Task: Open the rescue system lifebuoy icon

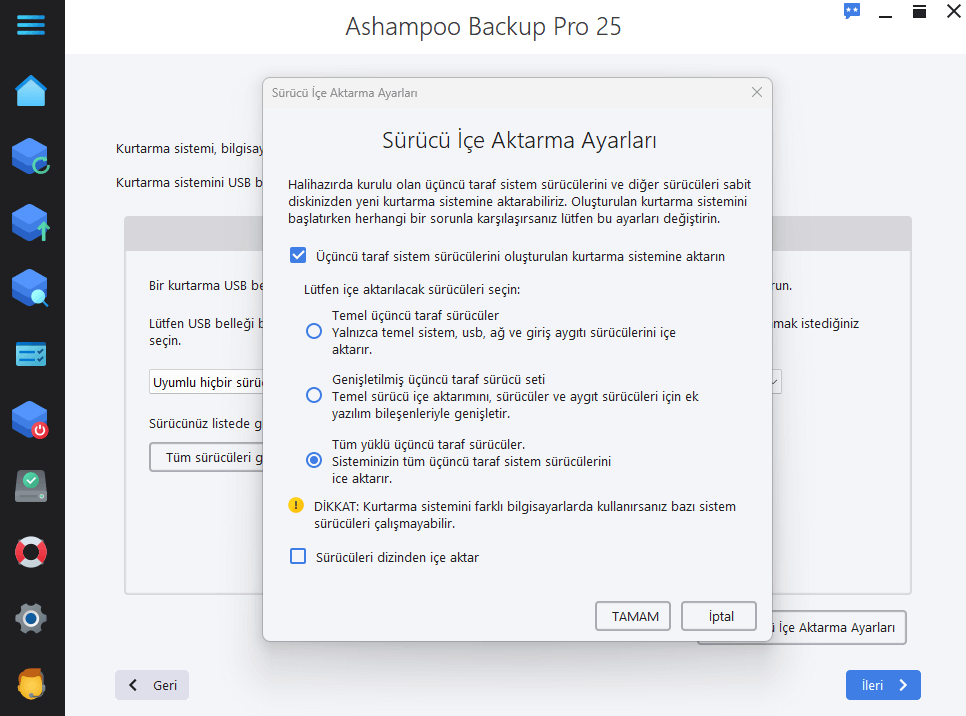Action: click(31, 552)
